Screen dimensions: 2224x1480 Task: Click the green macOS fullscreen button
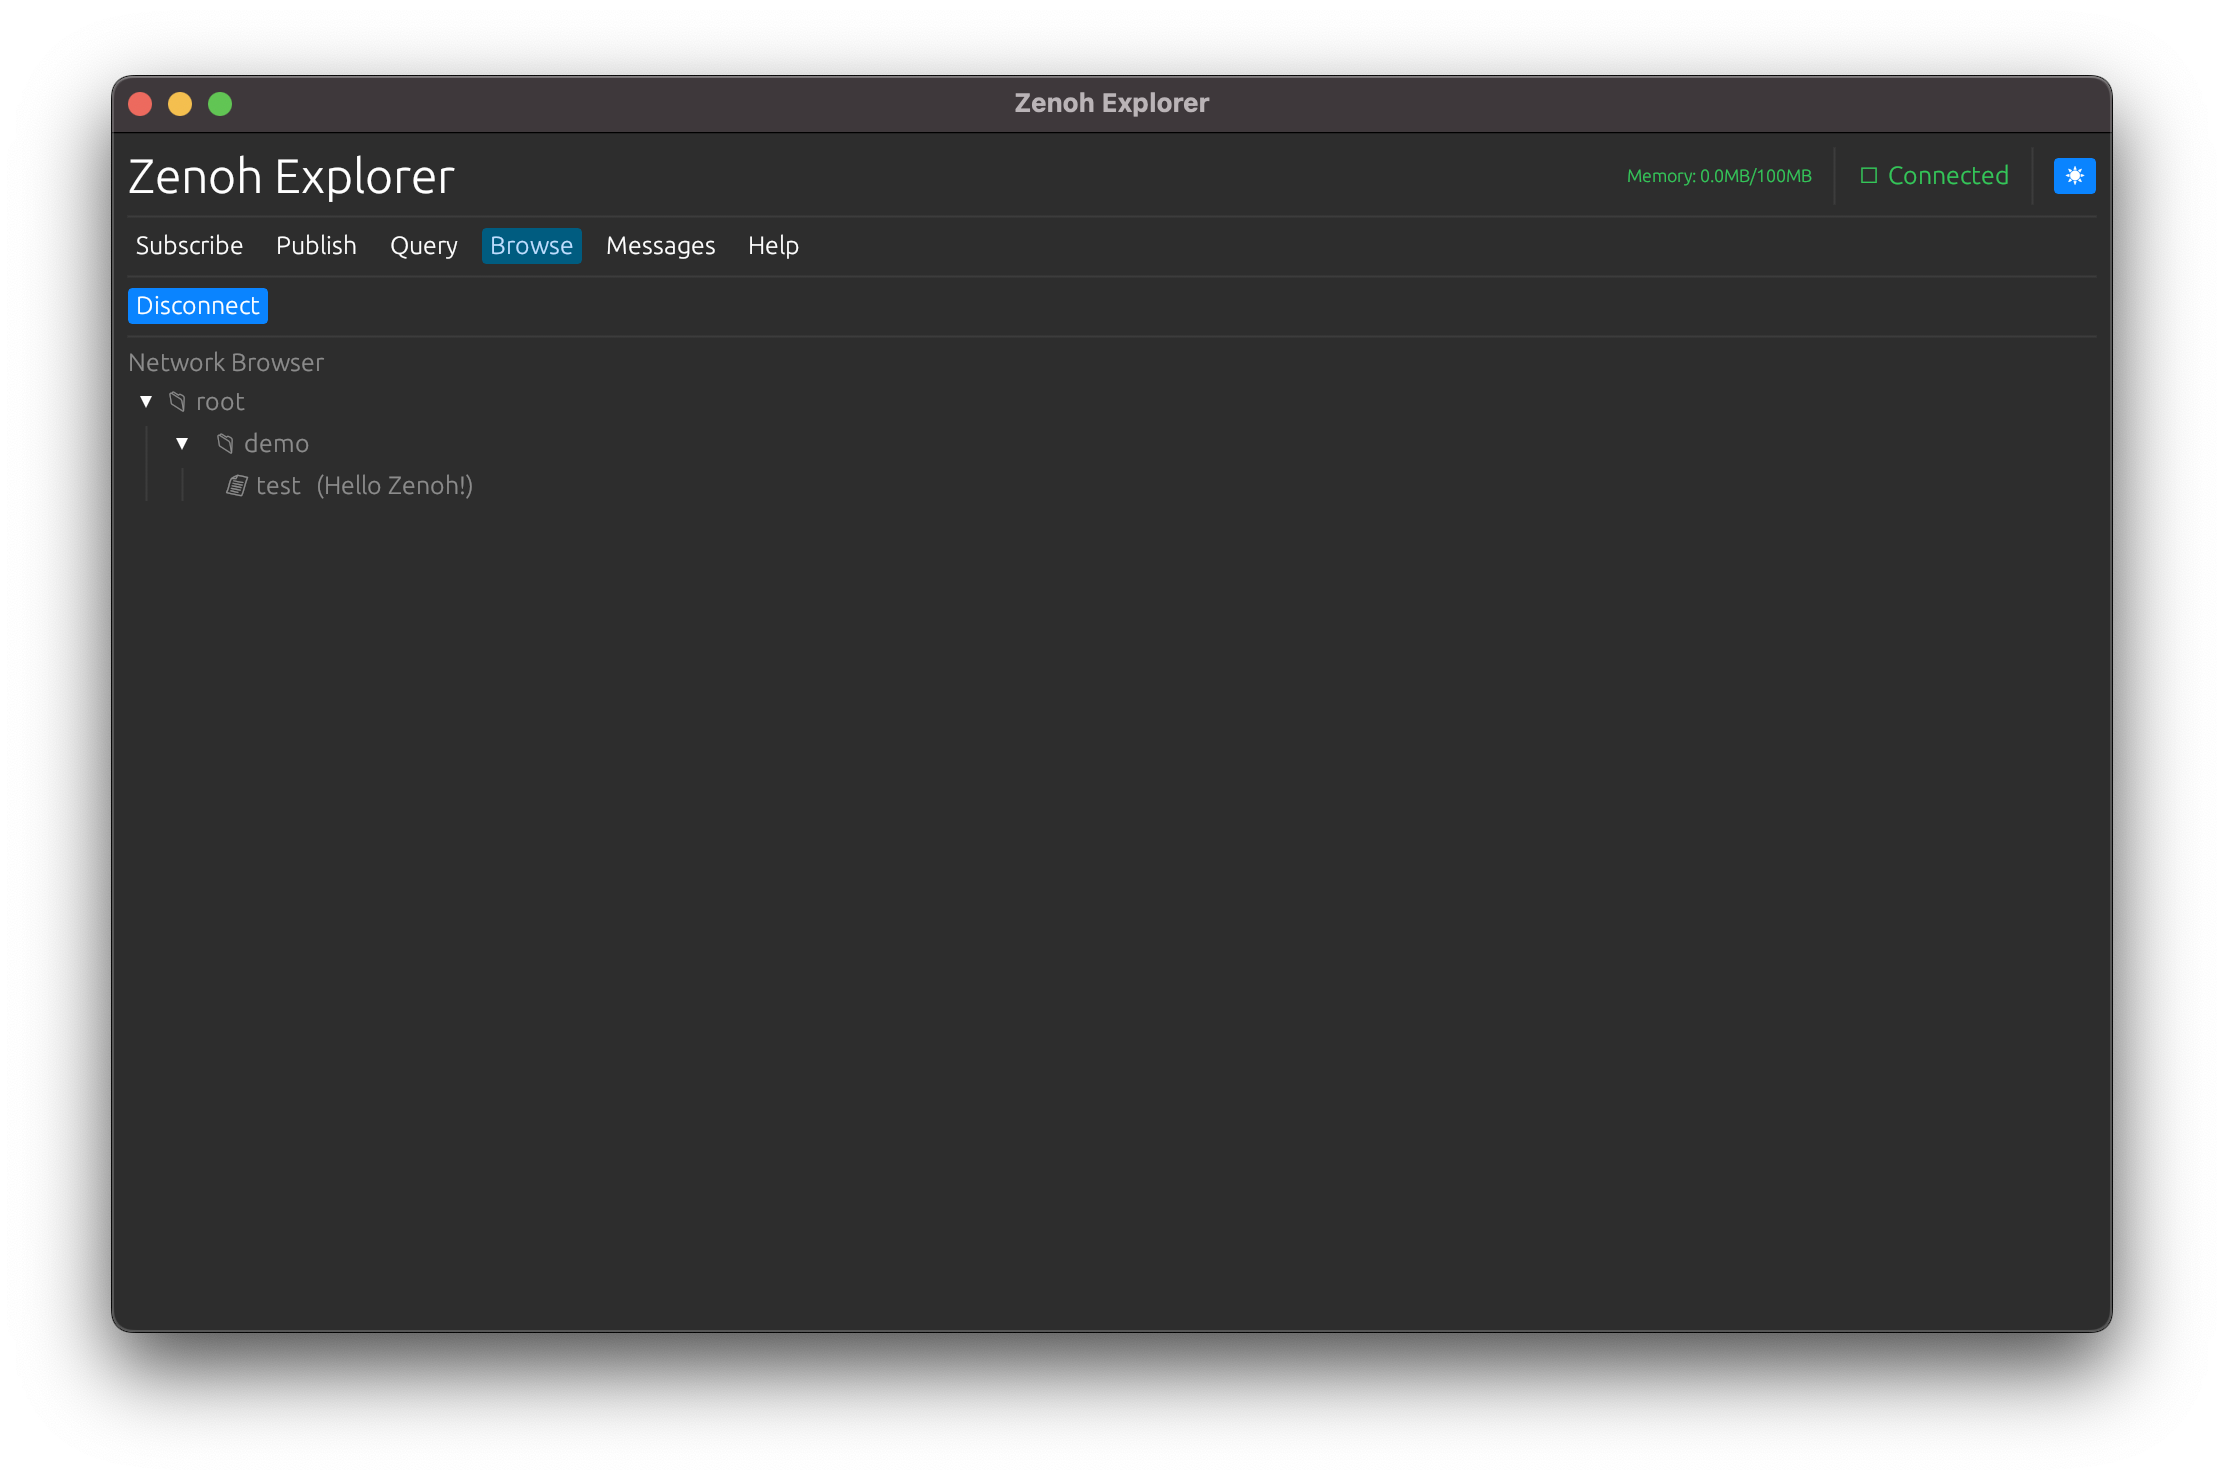coord(220,104)
